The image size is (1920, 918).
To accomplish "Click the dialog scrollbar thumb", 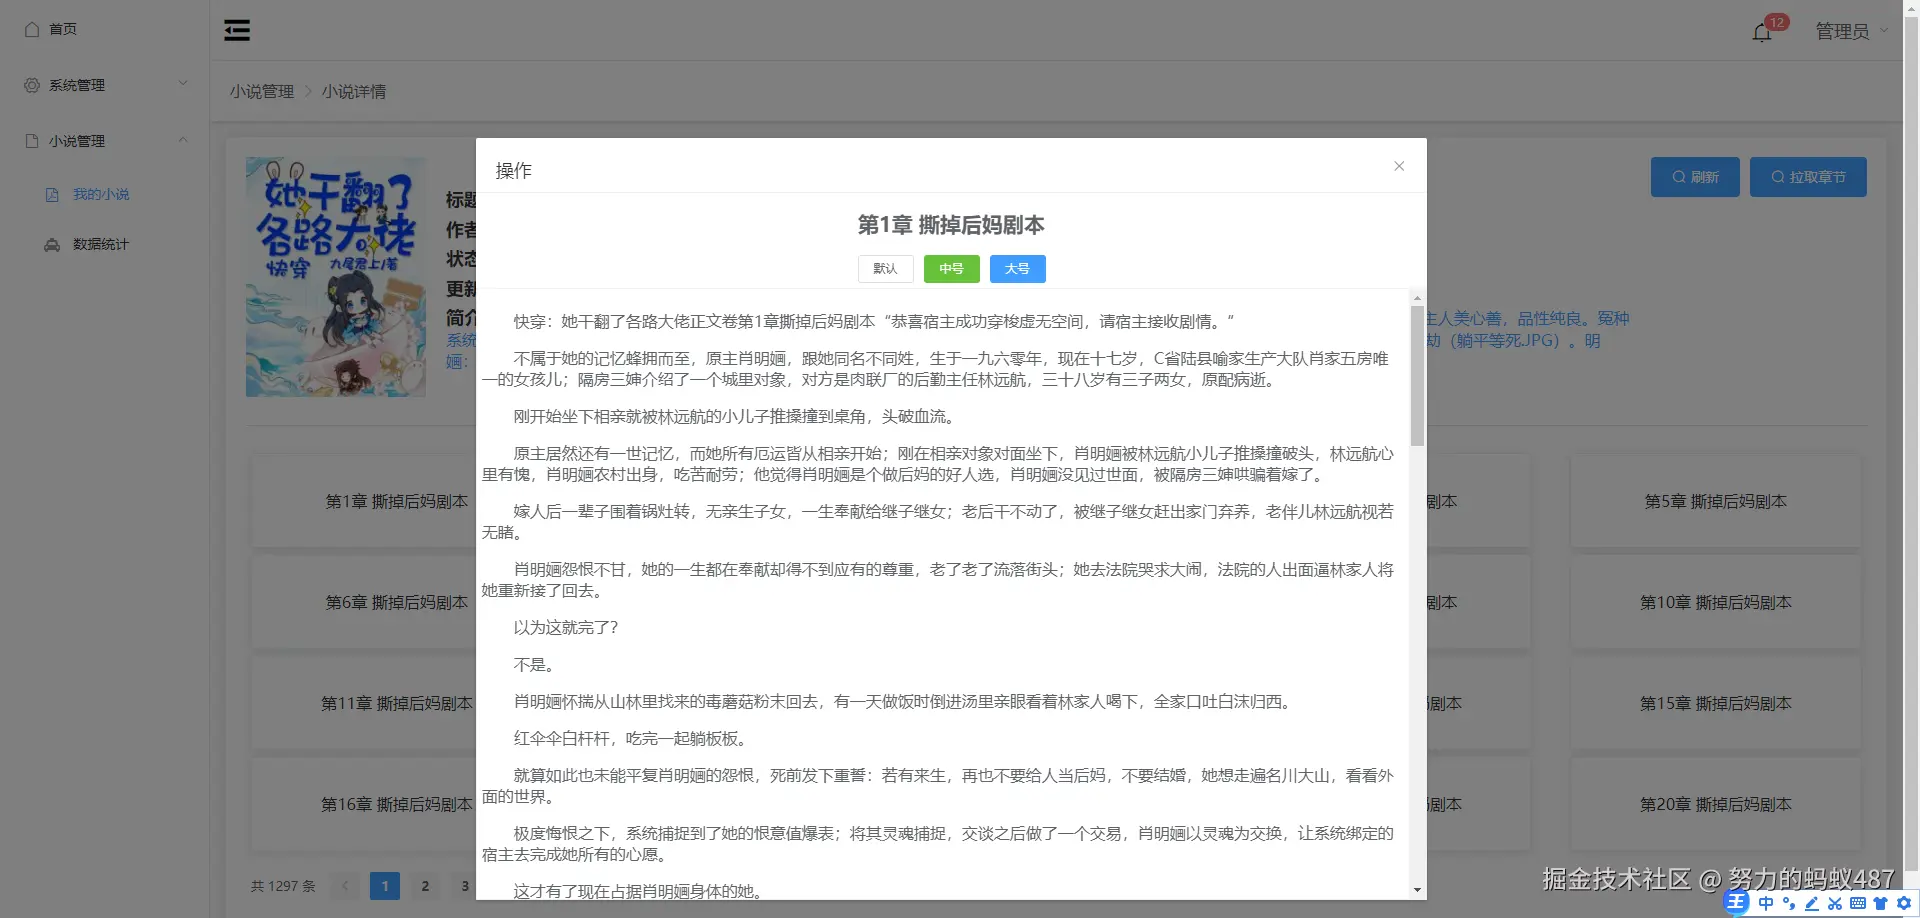I will point(1417,376).
